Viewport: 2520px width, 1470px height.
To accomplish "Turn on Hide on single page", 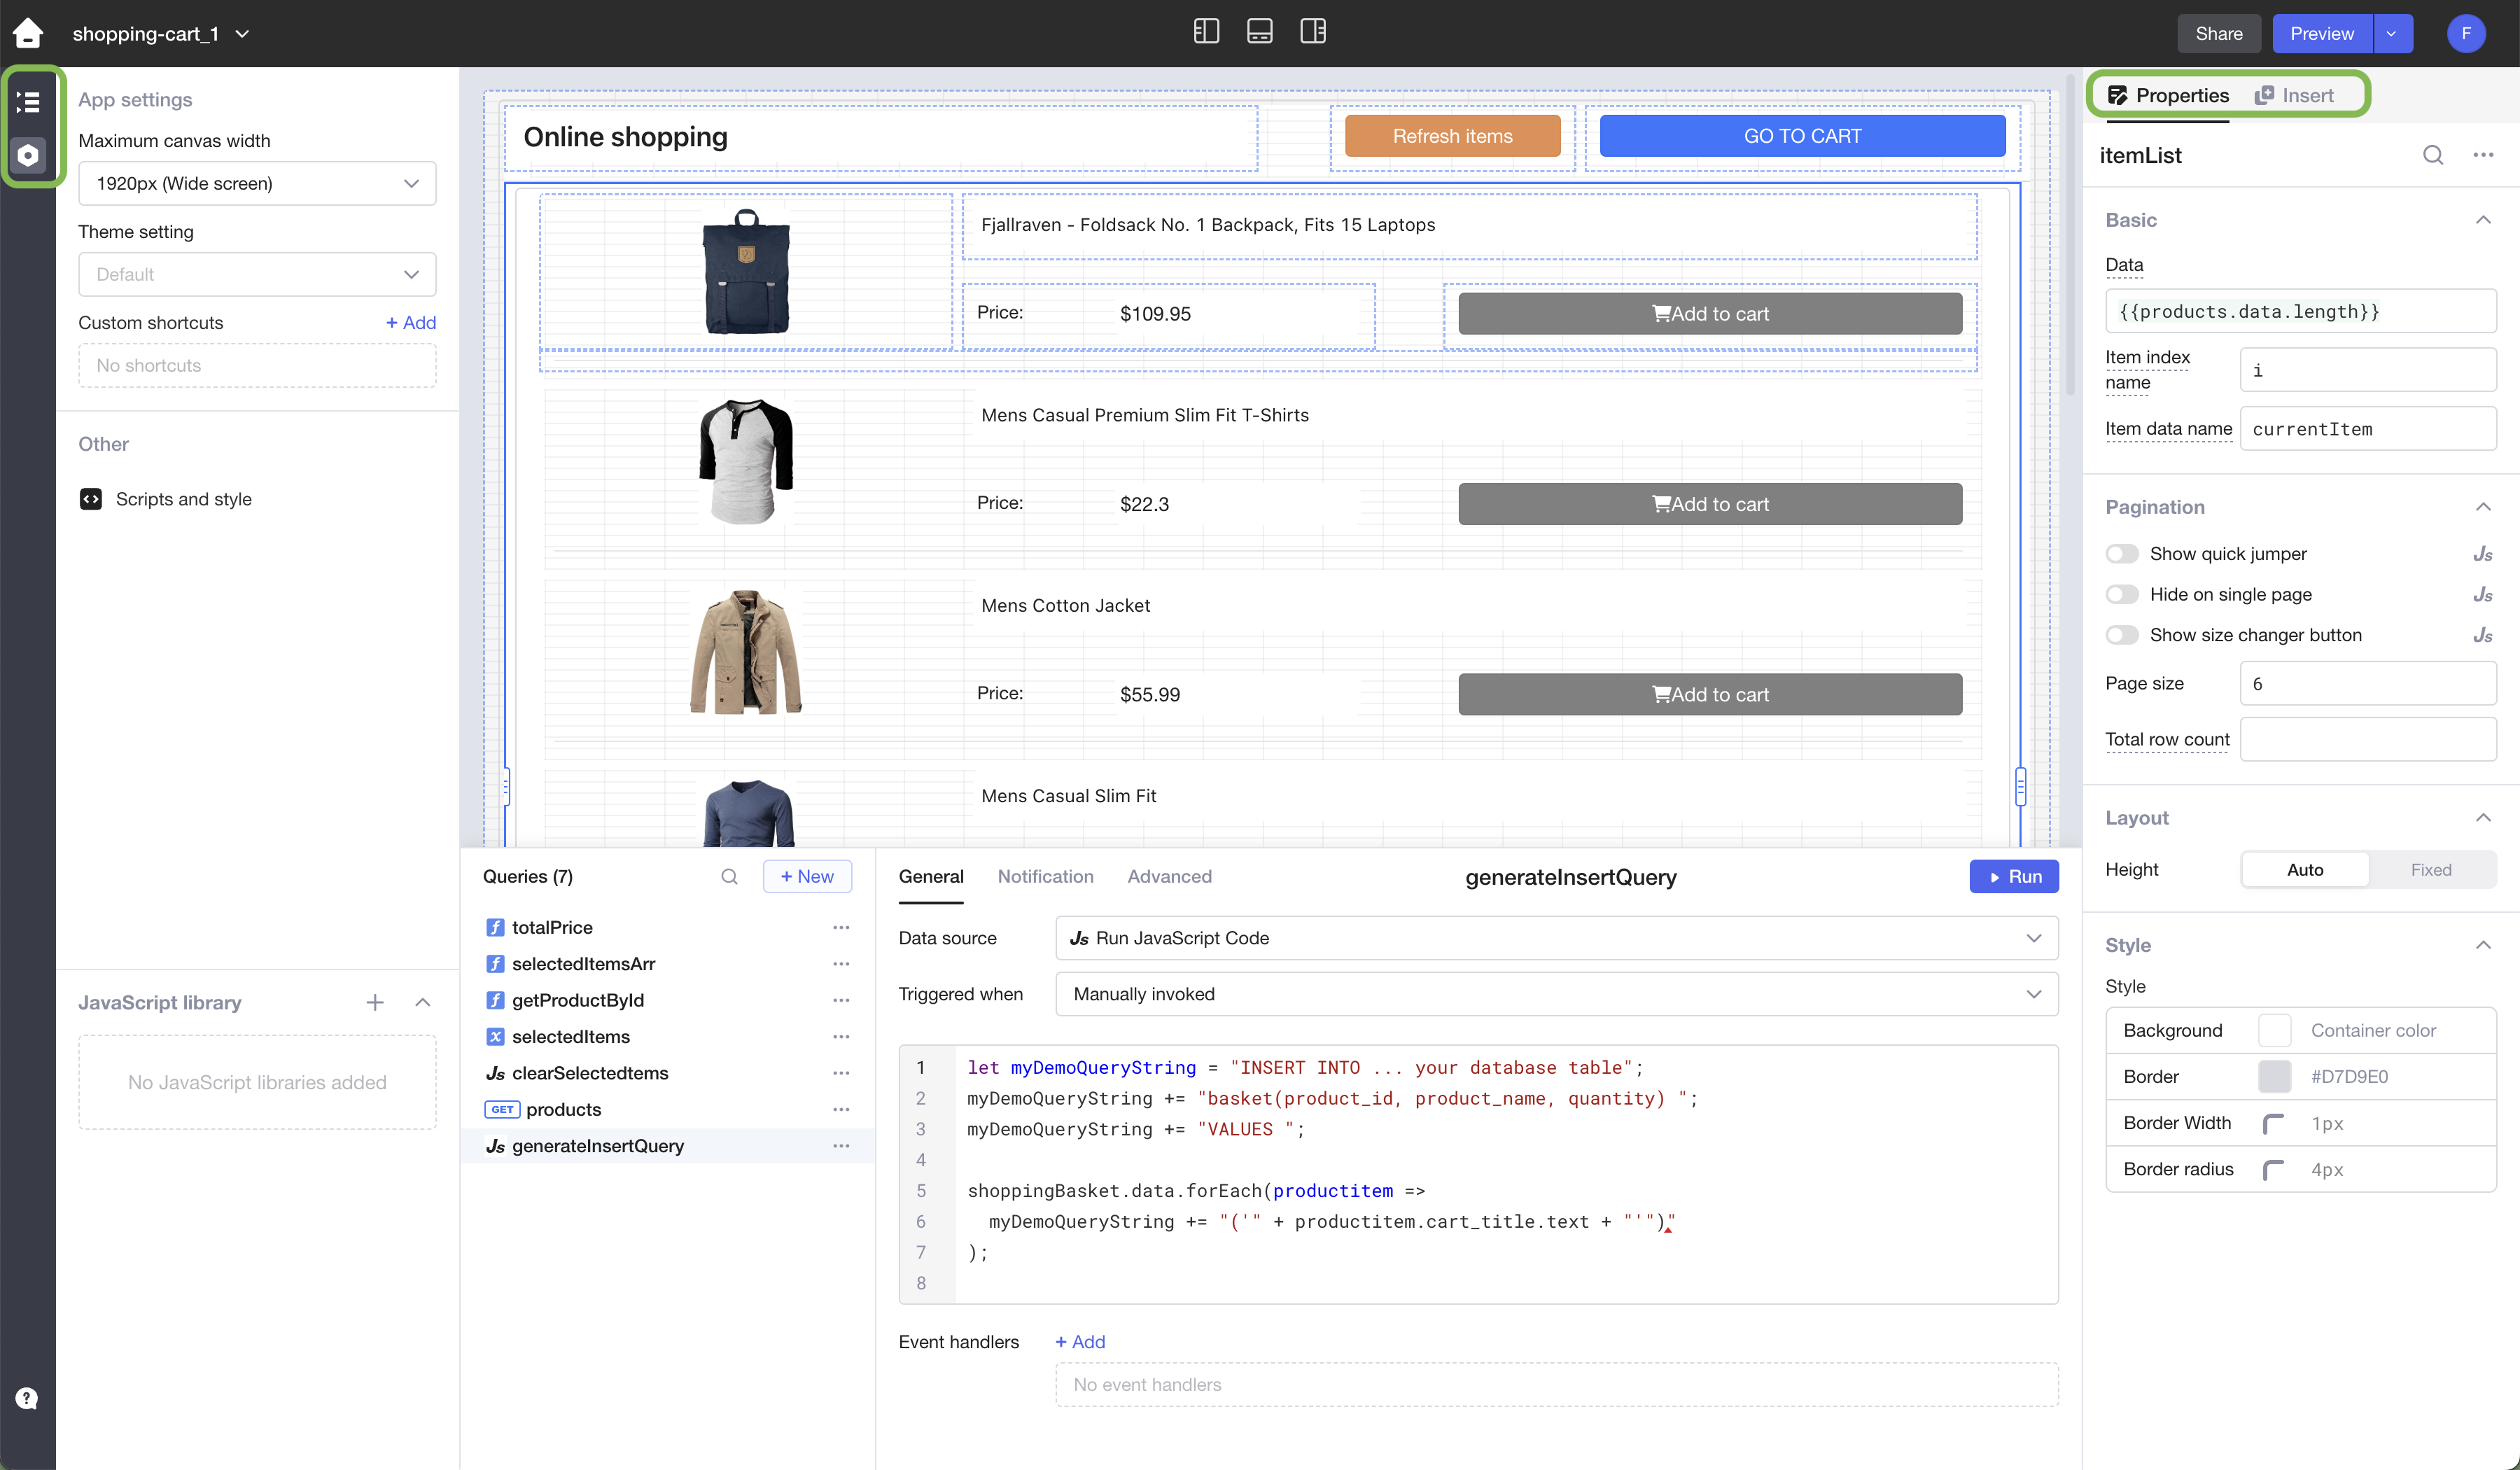I will click(x=2121, y=595).
